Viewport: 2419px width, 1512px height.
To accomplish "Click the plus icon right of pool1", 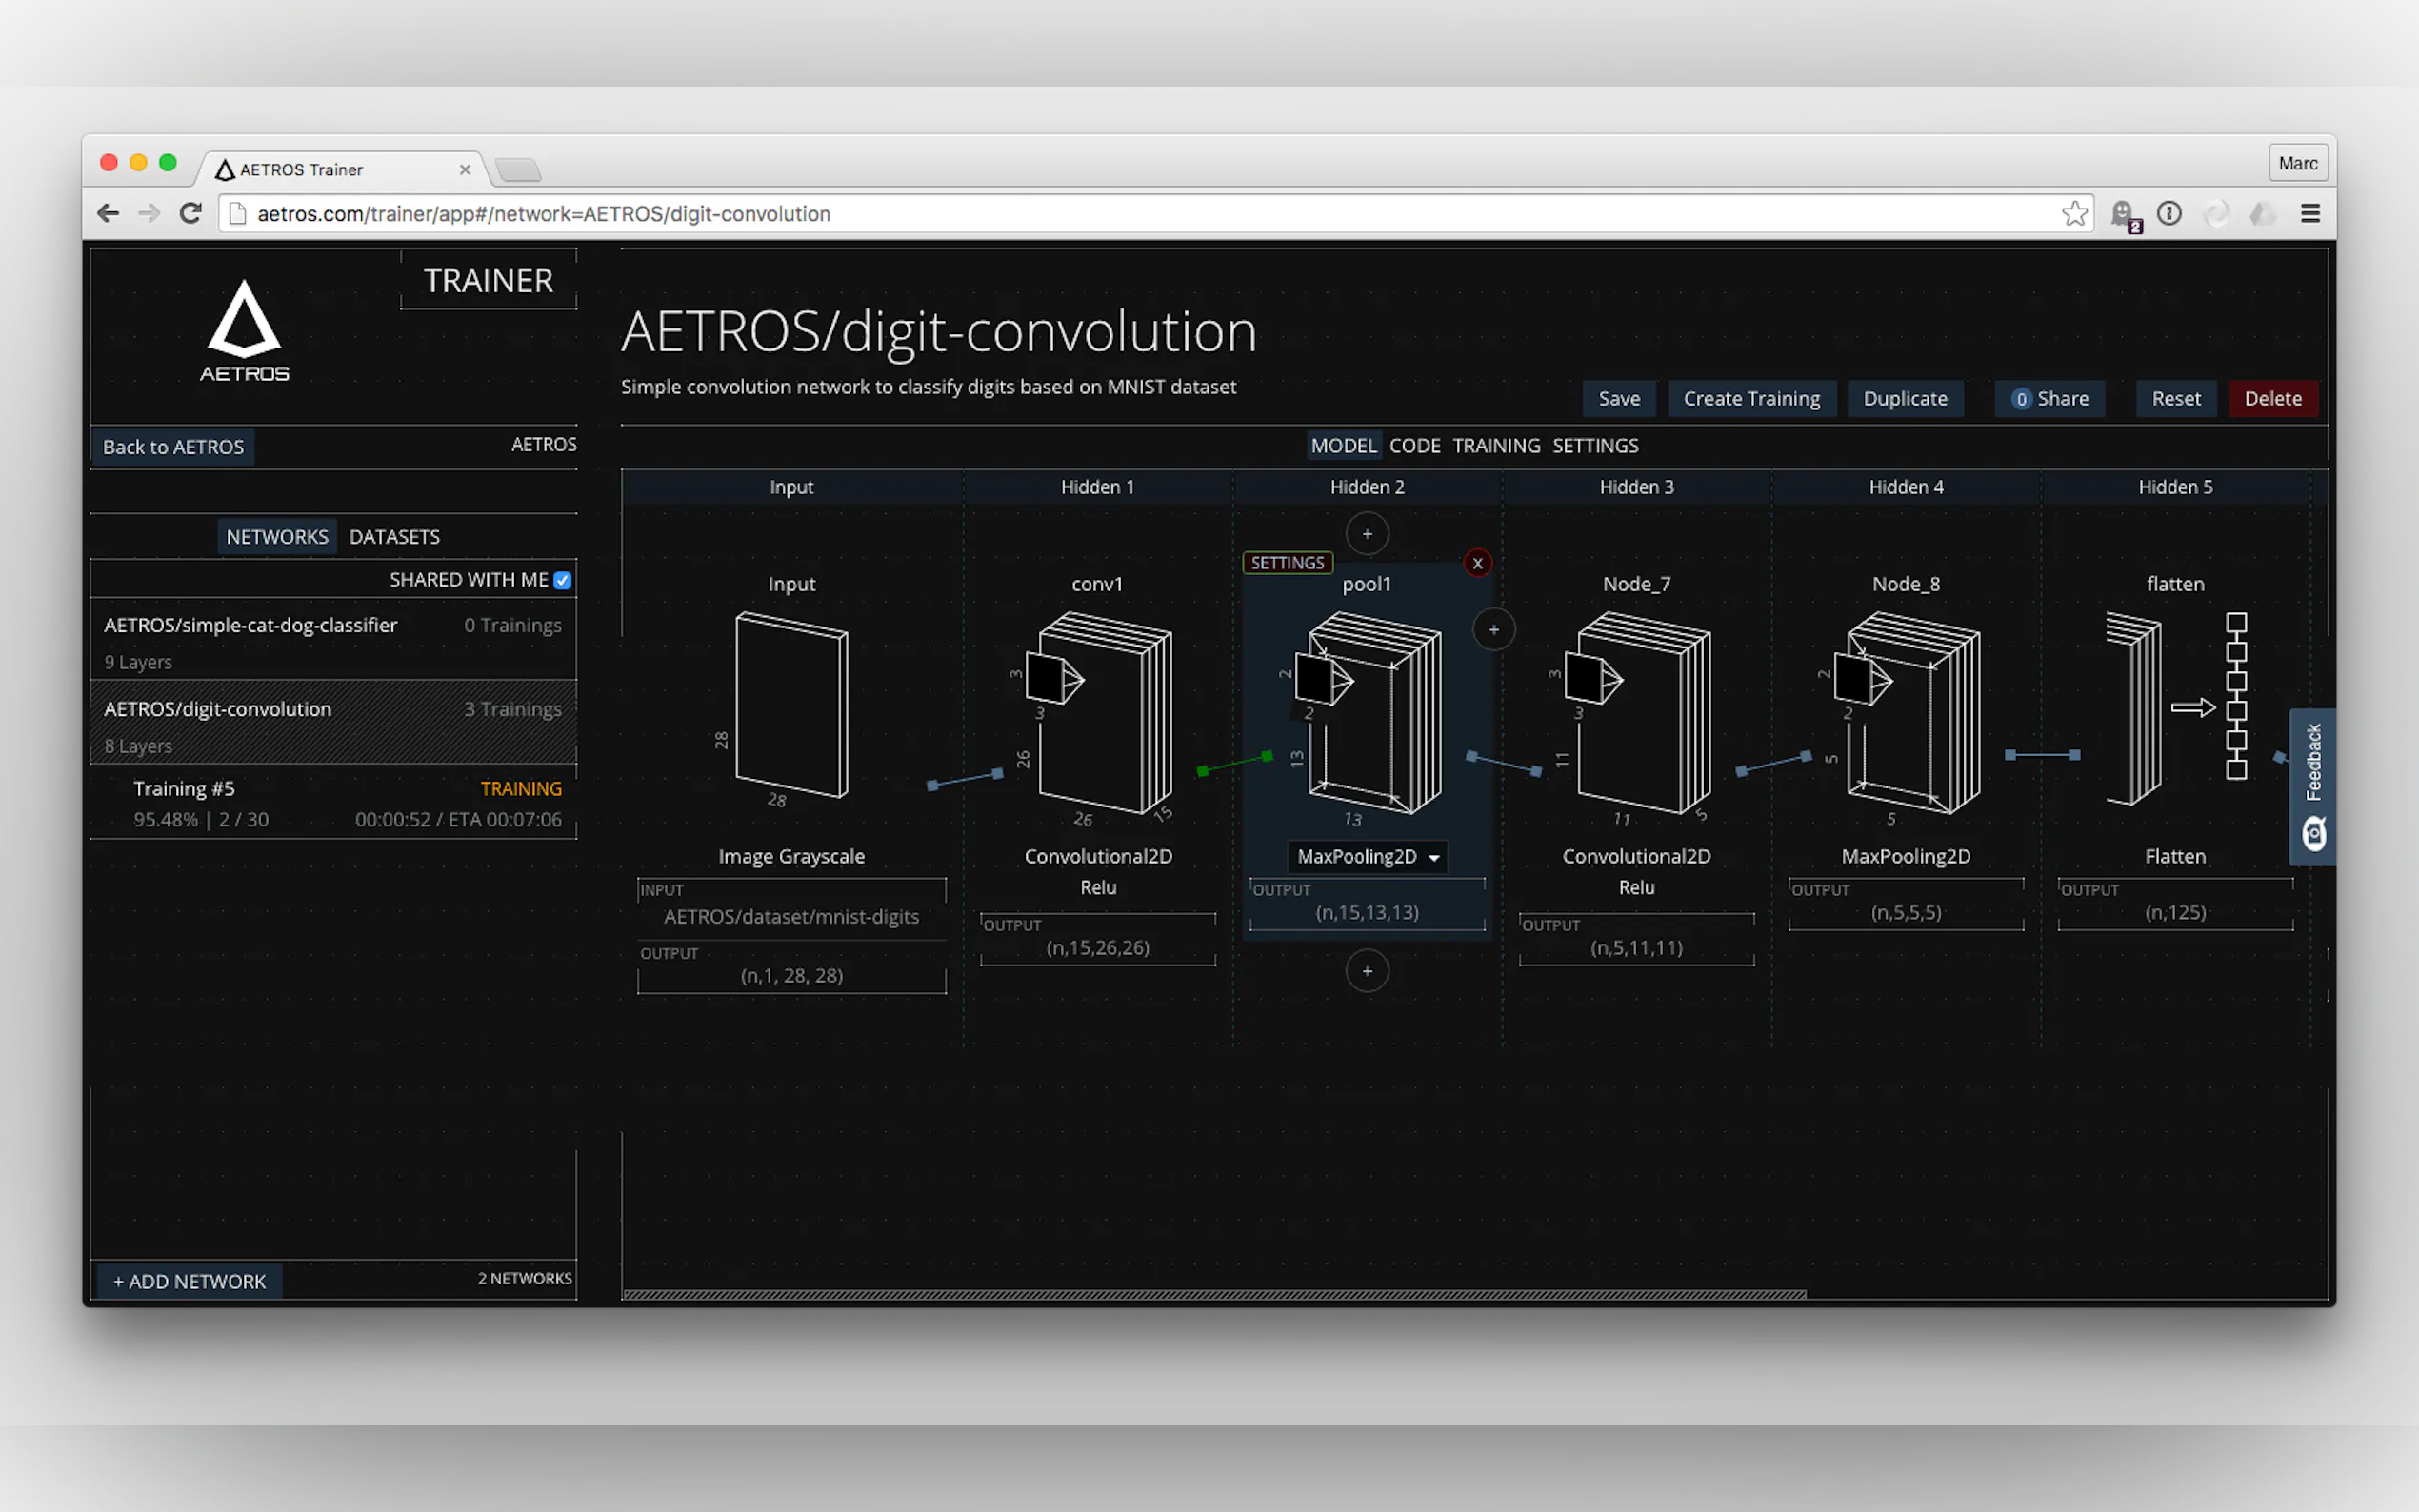I will point(1493,629).
